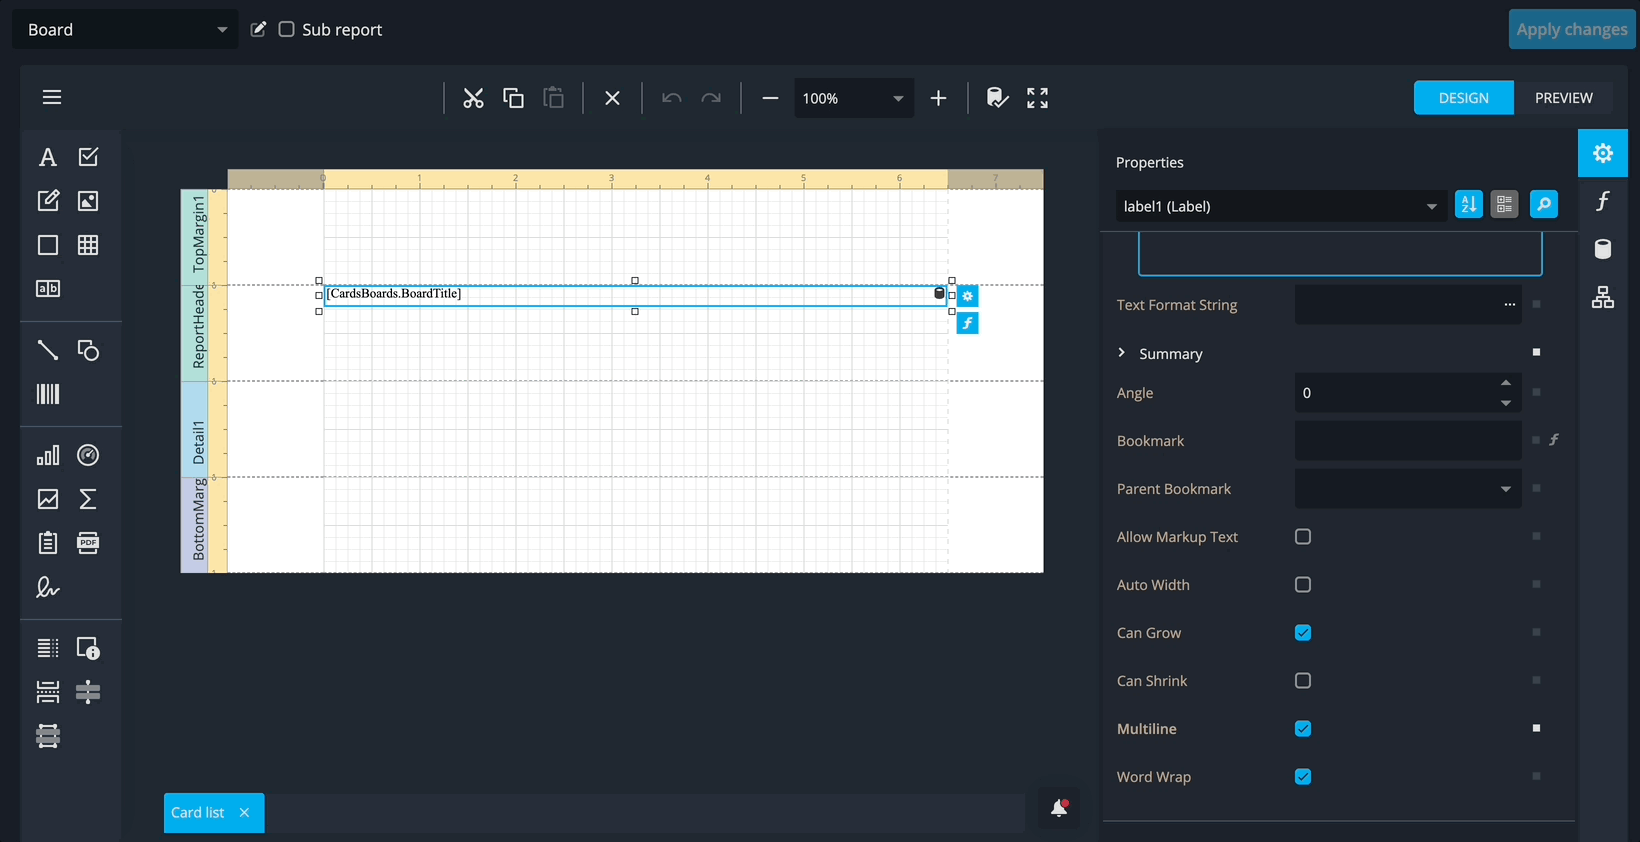Open the Parent Bookmark dropdown
Screen dimensions: 1640x842
[1408, 489]
